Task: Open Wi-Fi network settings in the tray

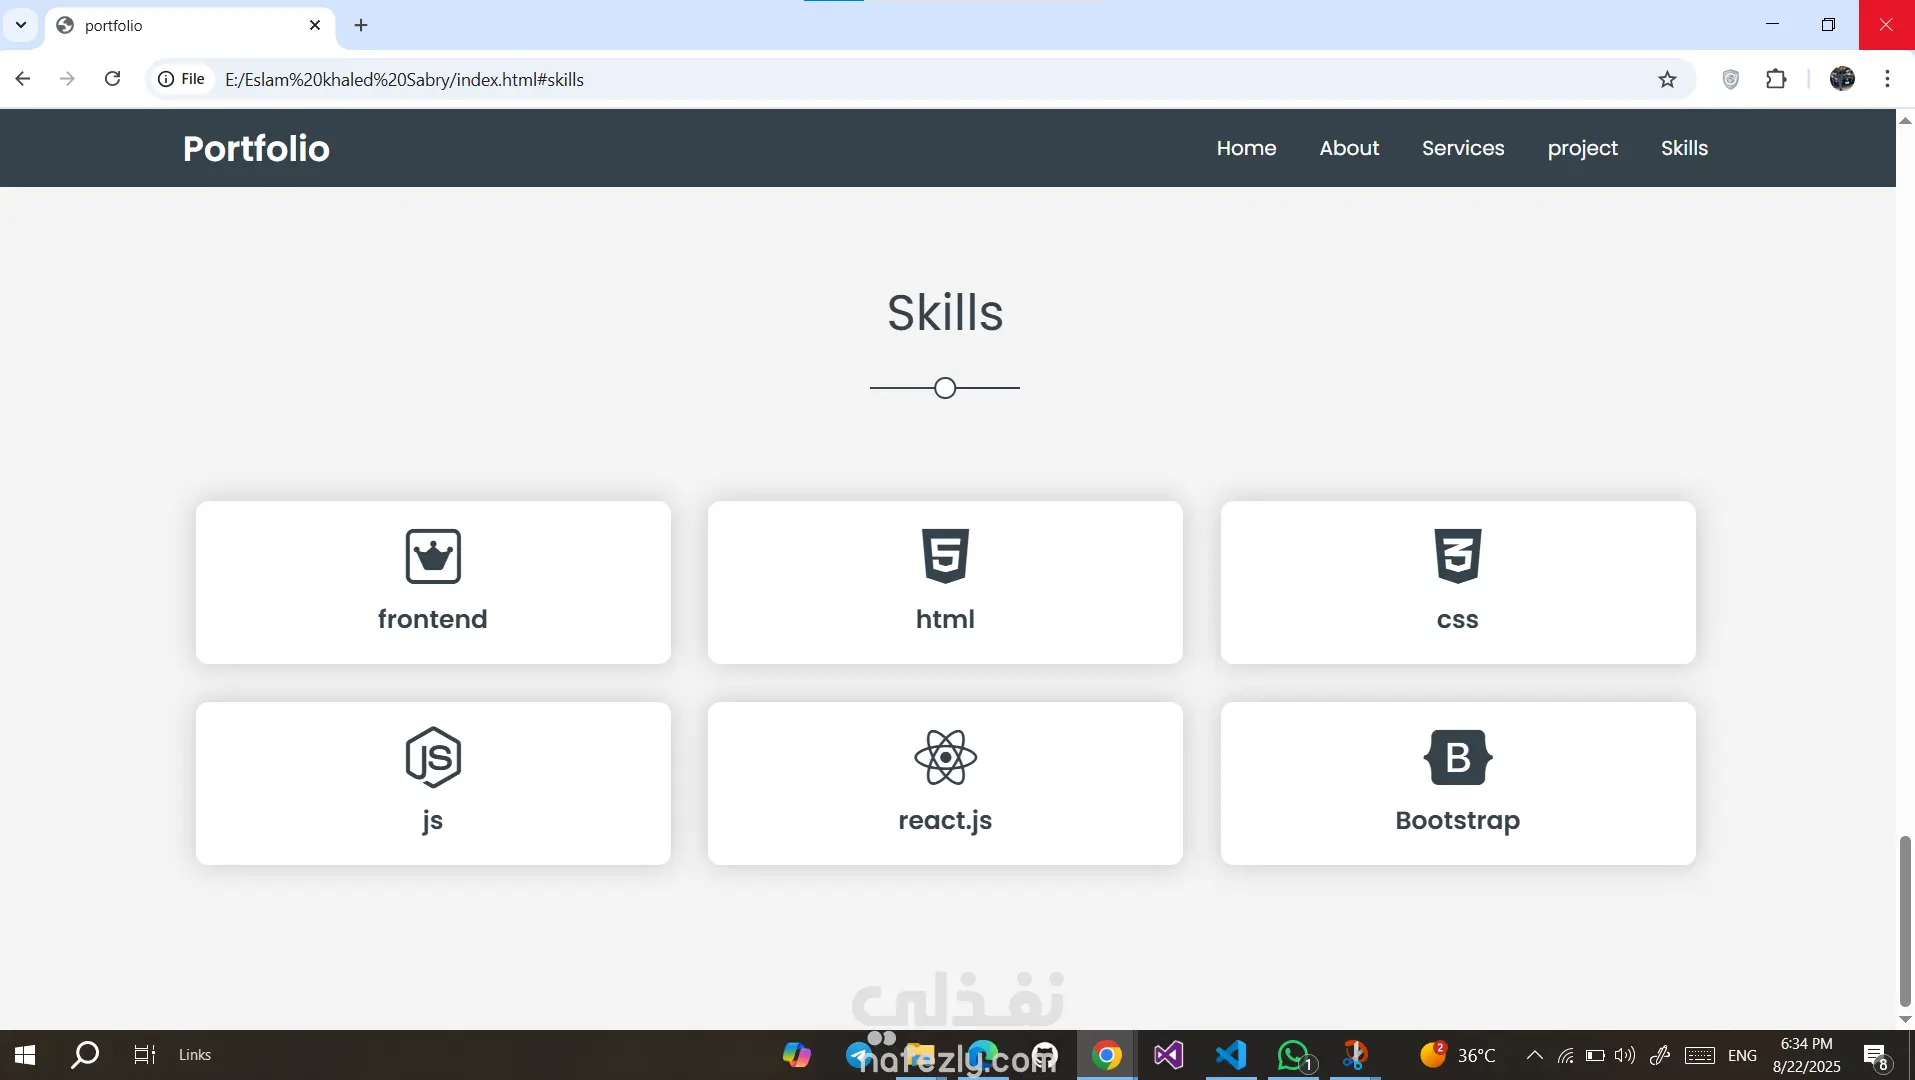Action: pos(1566,1055)
